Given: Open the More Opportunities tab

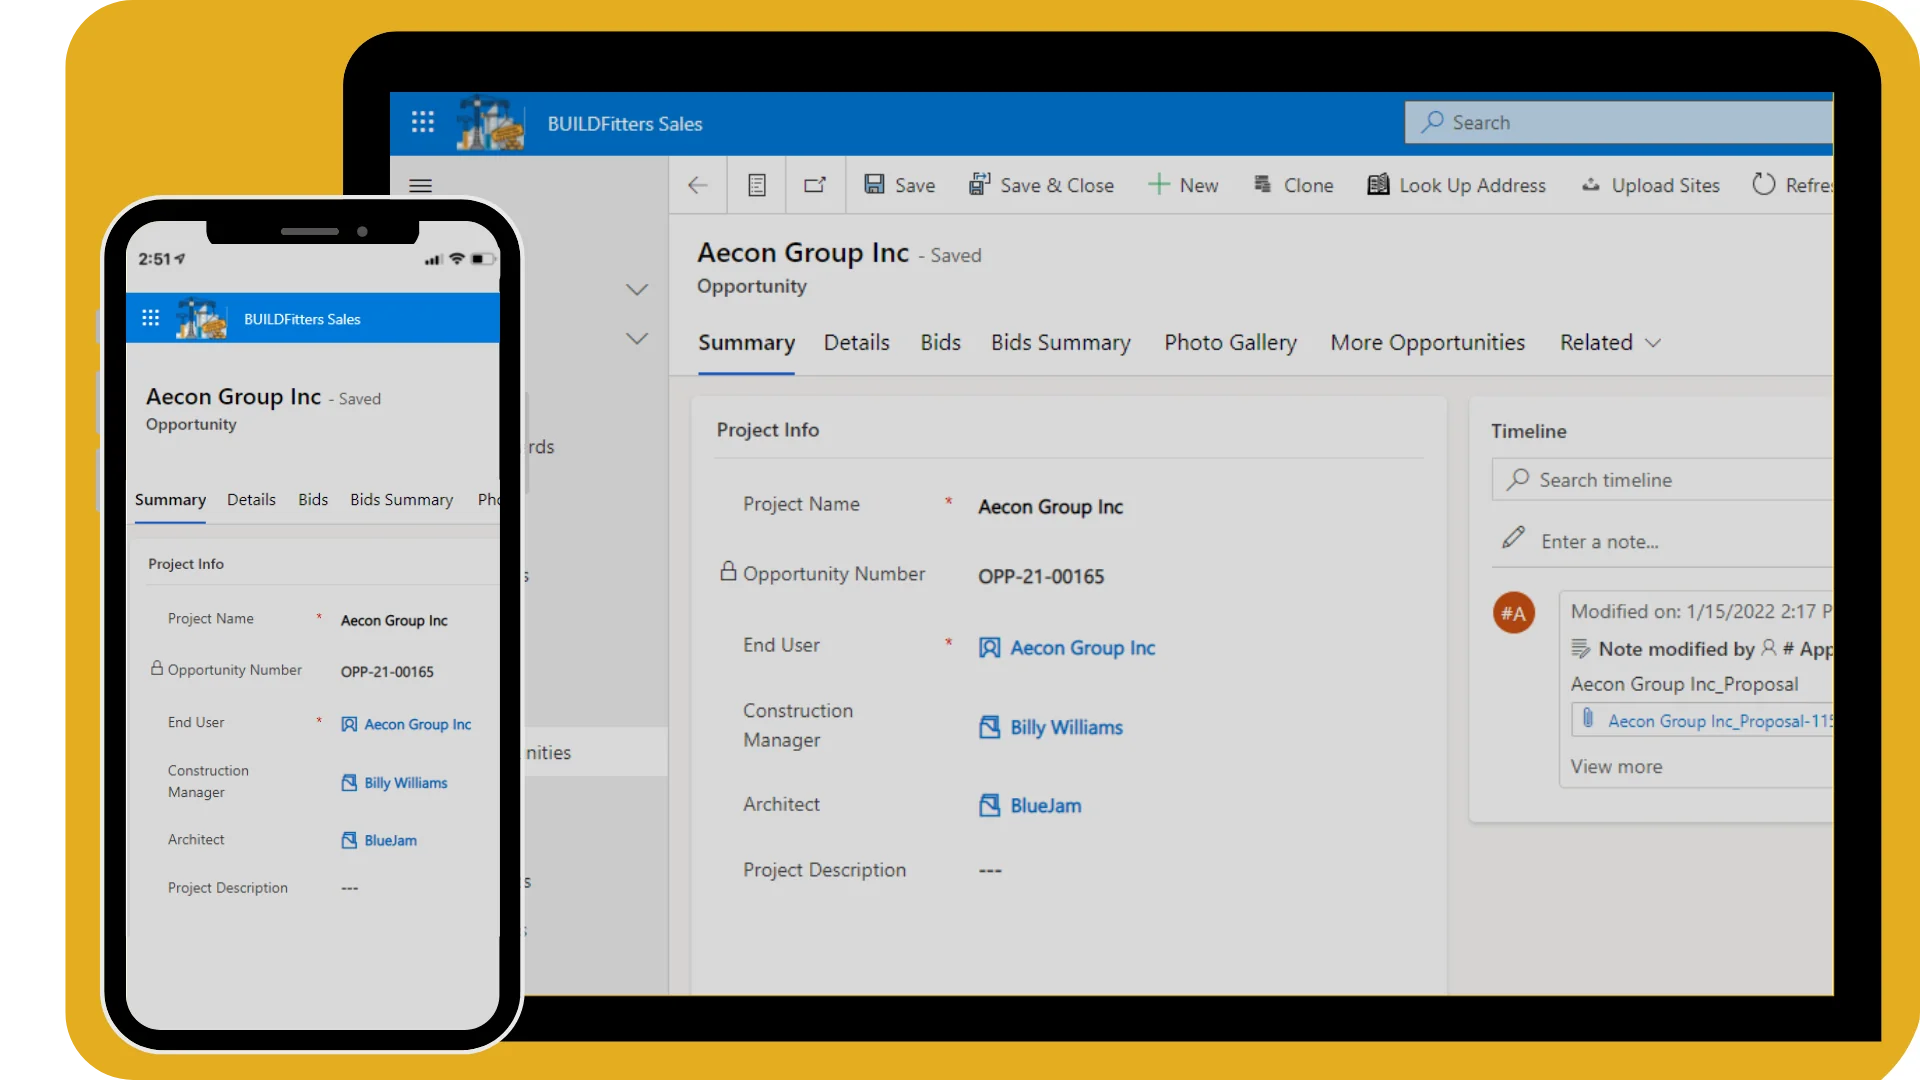Looking at the screenshot, I should (x=1427, y=343).
